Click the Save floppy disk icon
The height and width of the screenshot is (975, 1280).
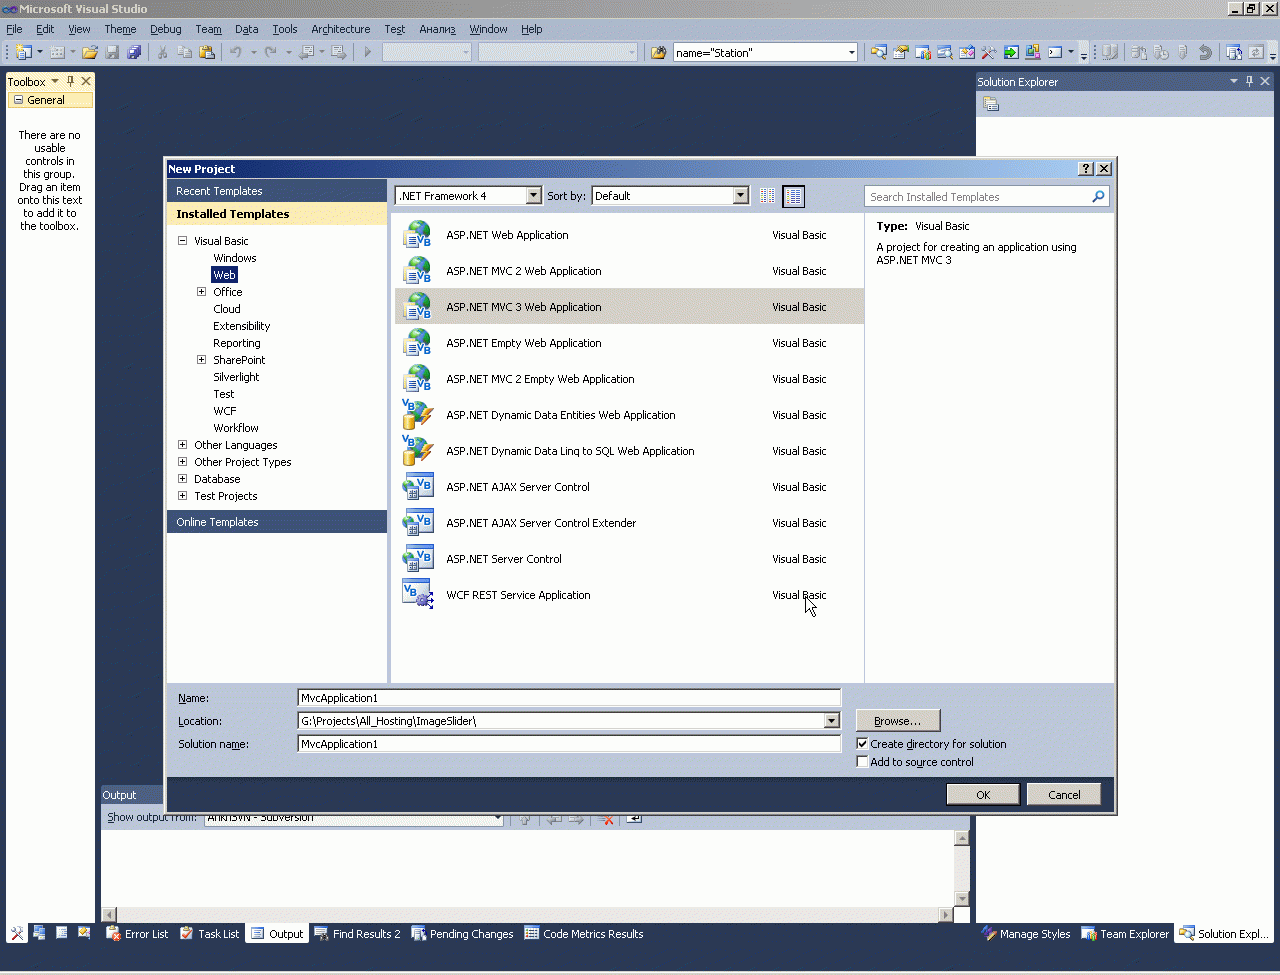tap(112, 52)
